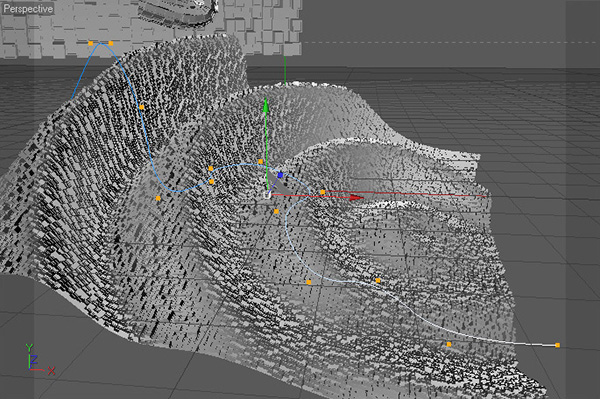Select the orange point lying on the red axis line

323,192
